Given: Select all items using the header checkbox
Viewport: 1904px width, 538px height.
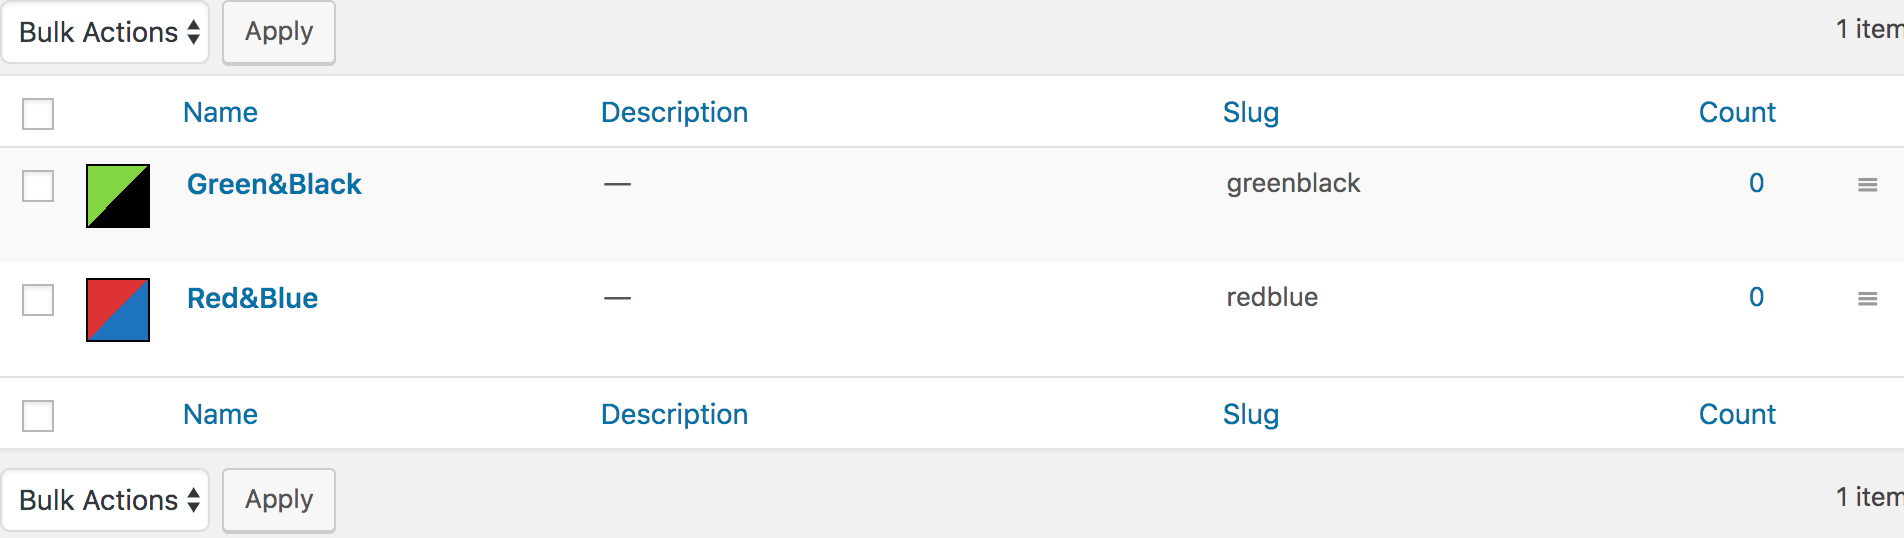Looking at the screenshot, I should [38, 114].
